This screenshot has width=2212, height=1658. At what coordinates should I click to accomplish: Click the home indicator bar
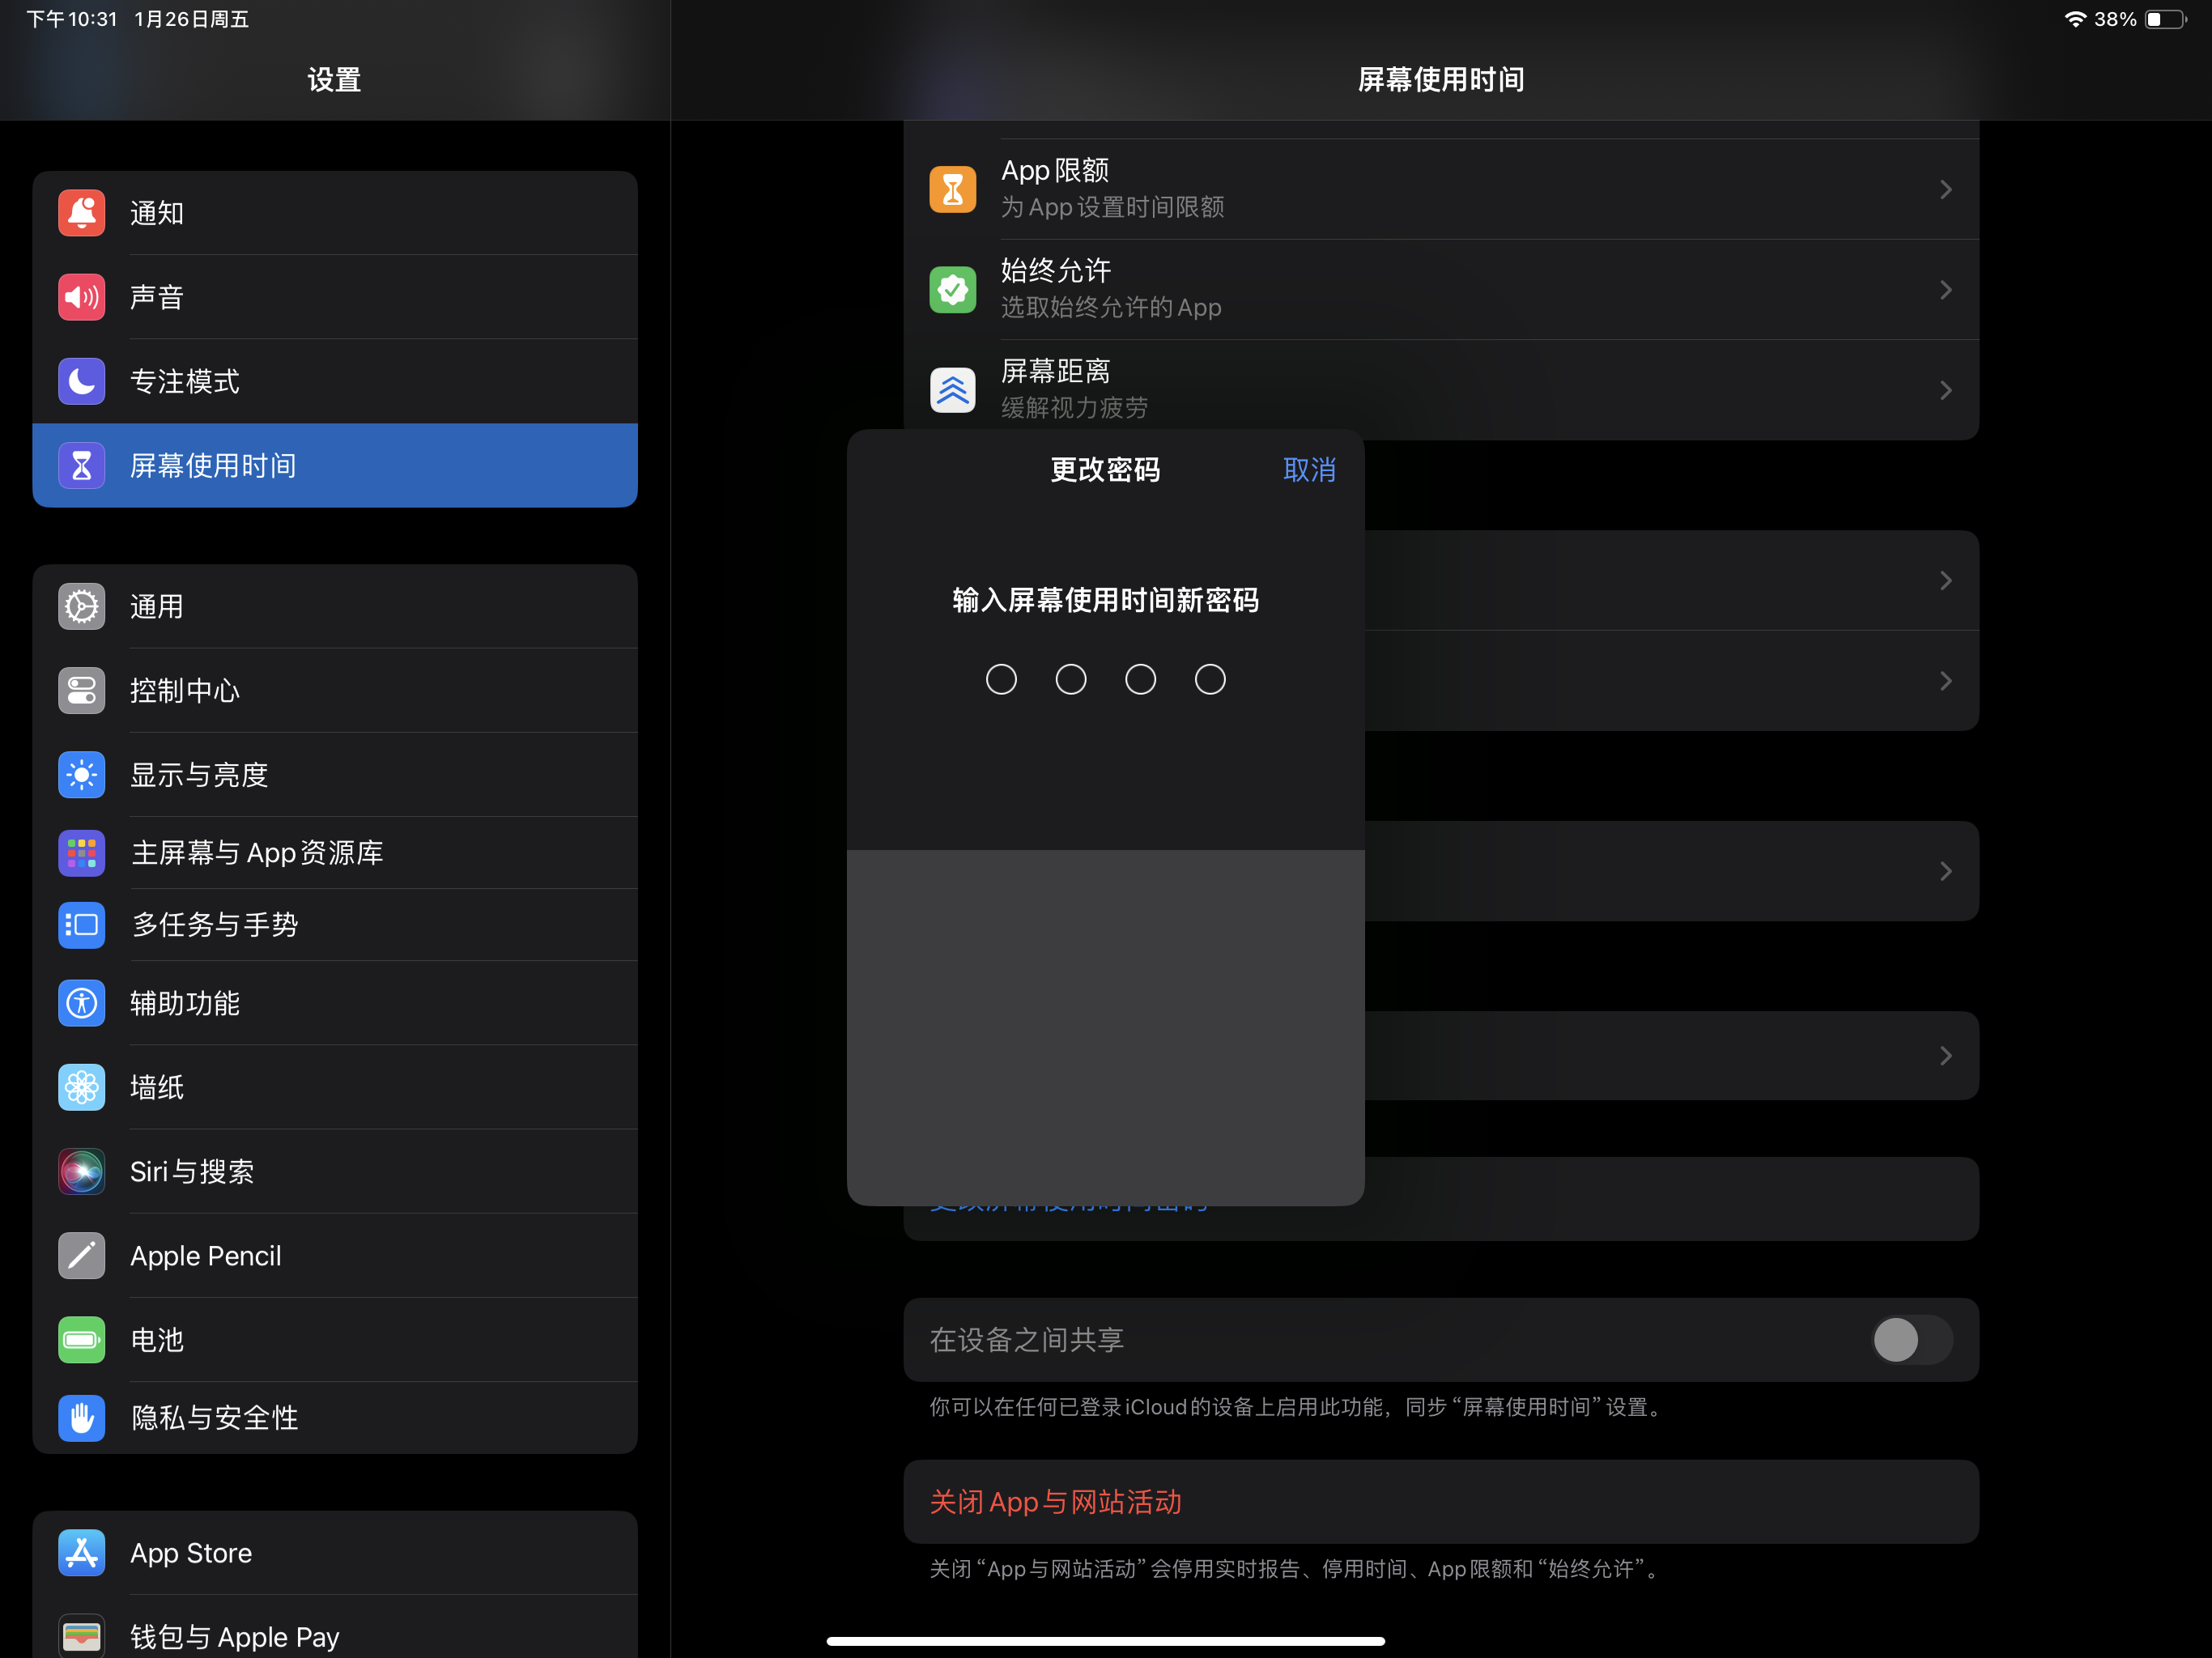click(x=1105, y=1640)
